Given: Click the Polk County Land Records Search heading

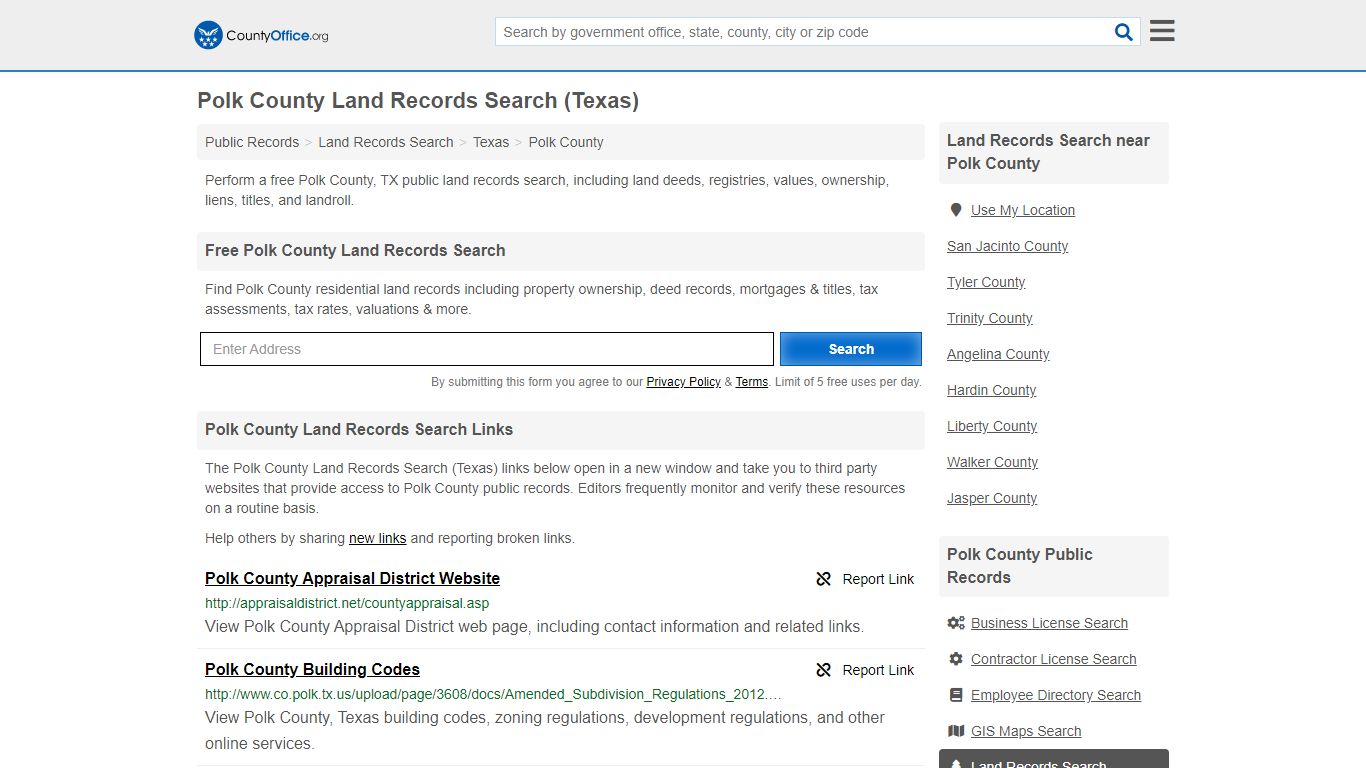Looking at the screenshot, I should [x=418, y=101].
